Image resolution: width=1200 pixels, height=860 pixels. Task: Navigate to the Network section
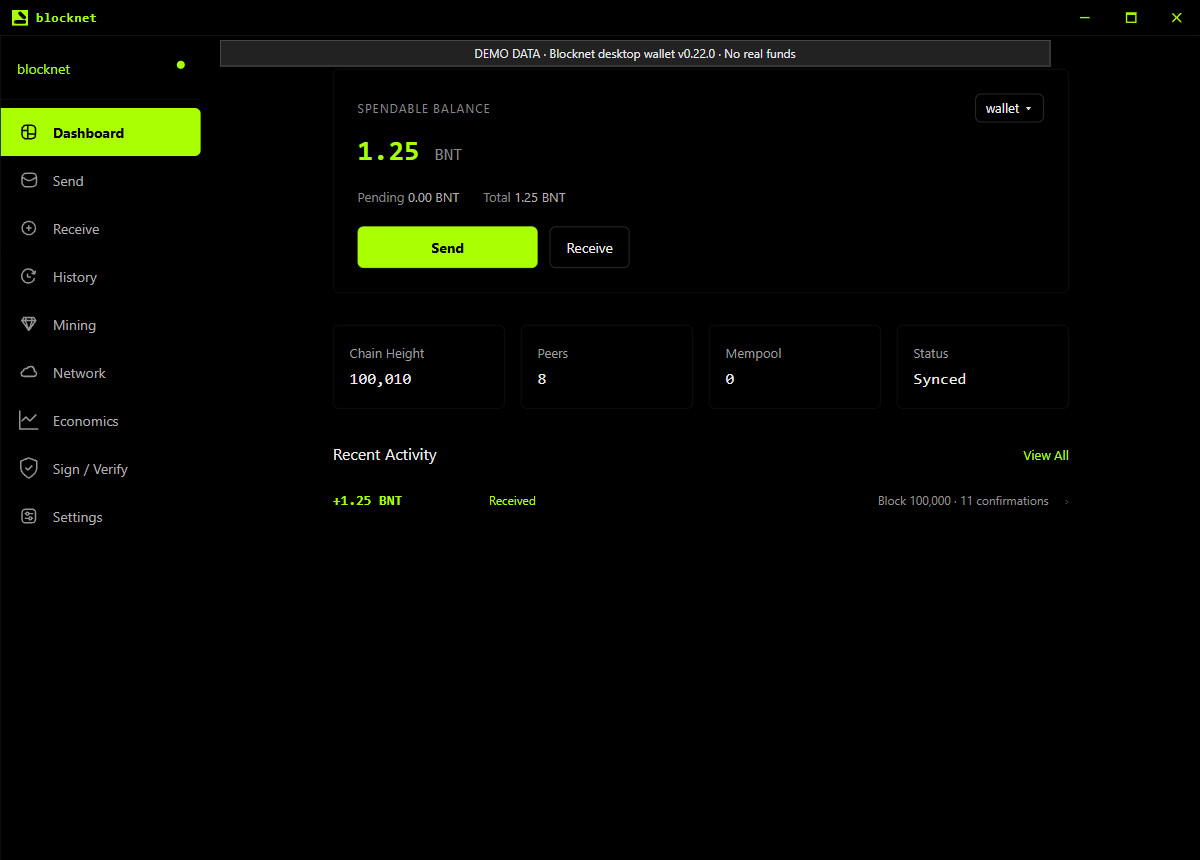click(x=100, y=373)
